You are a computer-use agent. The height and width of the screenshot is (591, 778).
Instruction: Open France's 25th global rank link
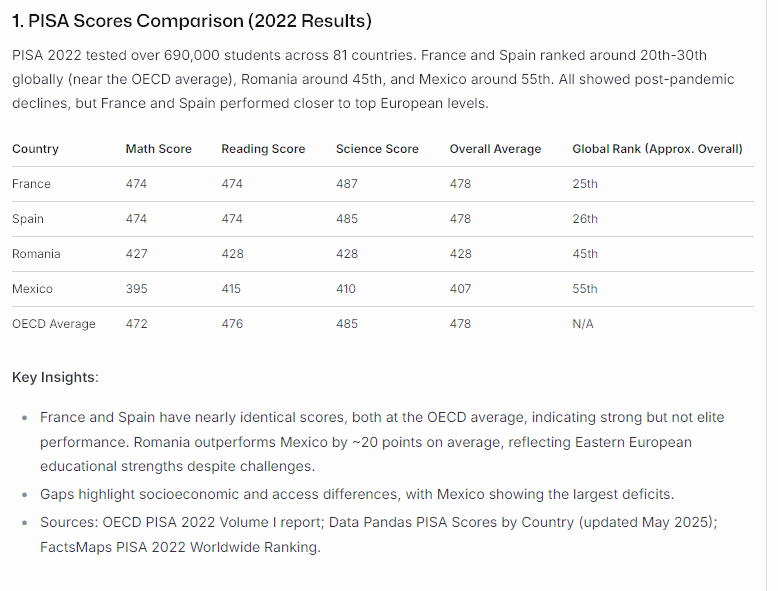pyautogui.click(x=585, y=184)
